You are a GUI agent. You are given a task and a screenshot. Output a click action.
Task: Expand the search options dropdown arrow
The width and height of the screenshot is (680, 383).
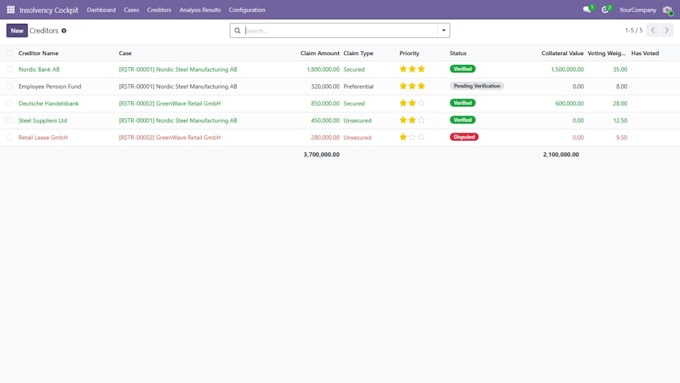click(444, 30)
